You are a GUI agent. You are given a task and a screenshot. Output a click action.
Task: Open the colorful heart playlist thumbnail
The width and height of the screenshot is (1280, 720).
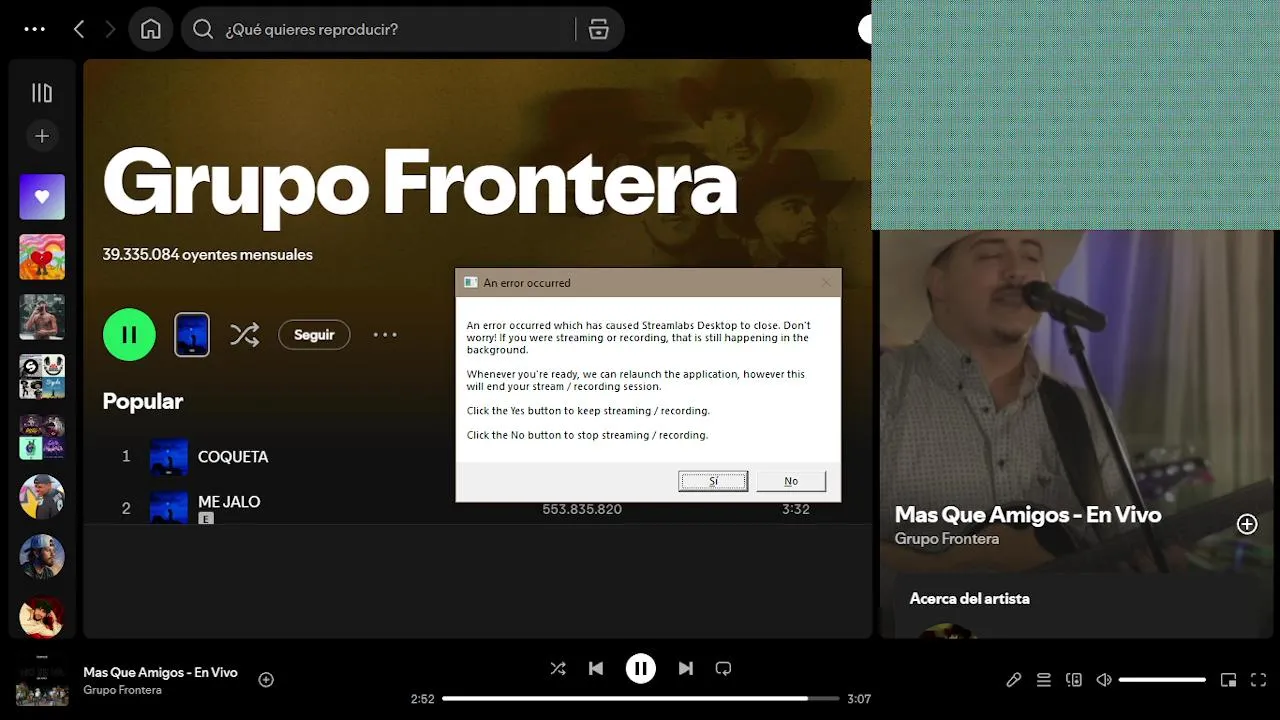(x=42, y=257)
